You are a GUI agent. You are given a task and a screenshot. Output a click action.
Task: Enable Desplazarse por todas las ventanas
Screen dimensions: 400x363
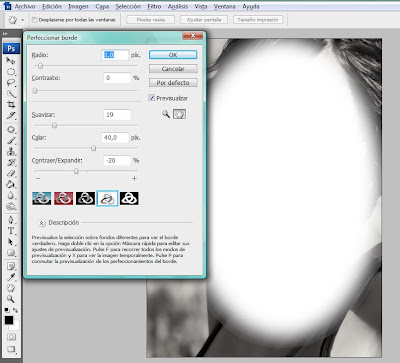pos(34,20)
